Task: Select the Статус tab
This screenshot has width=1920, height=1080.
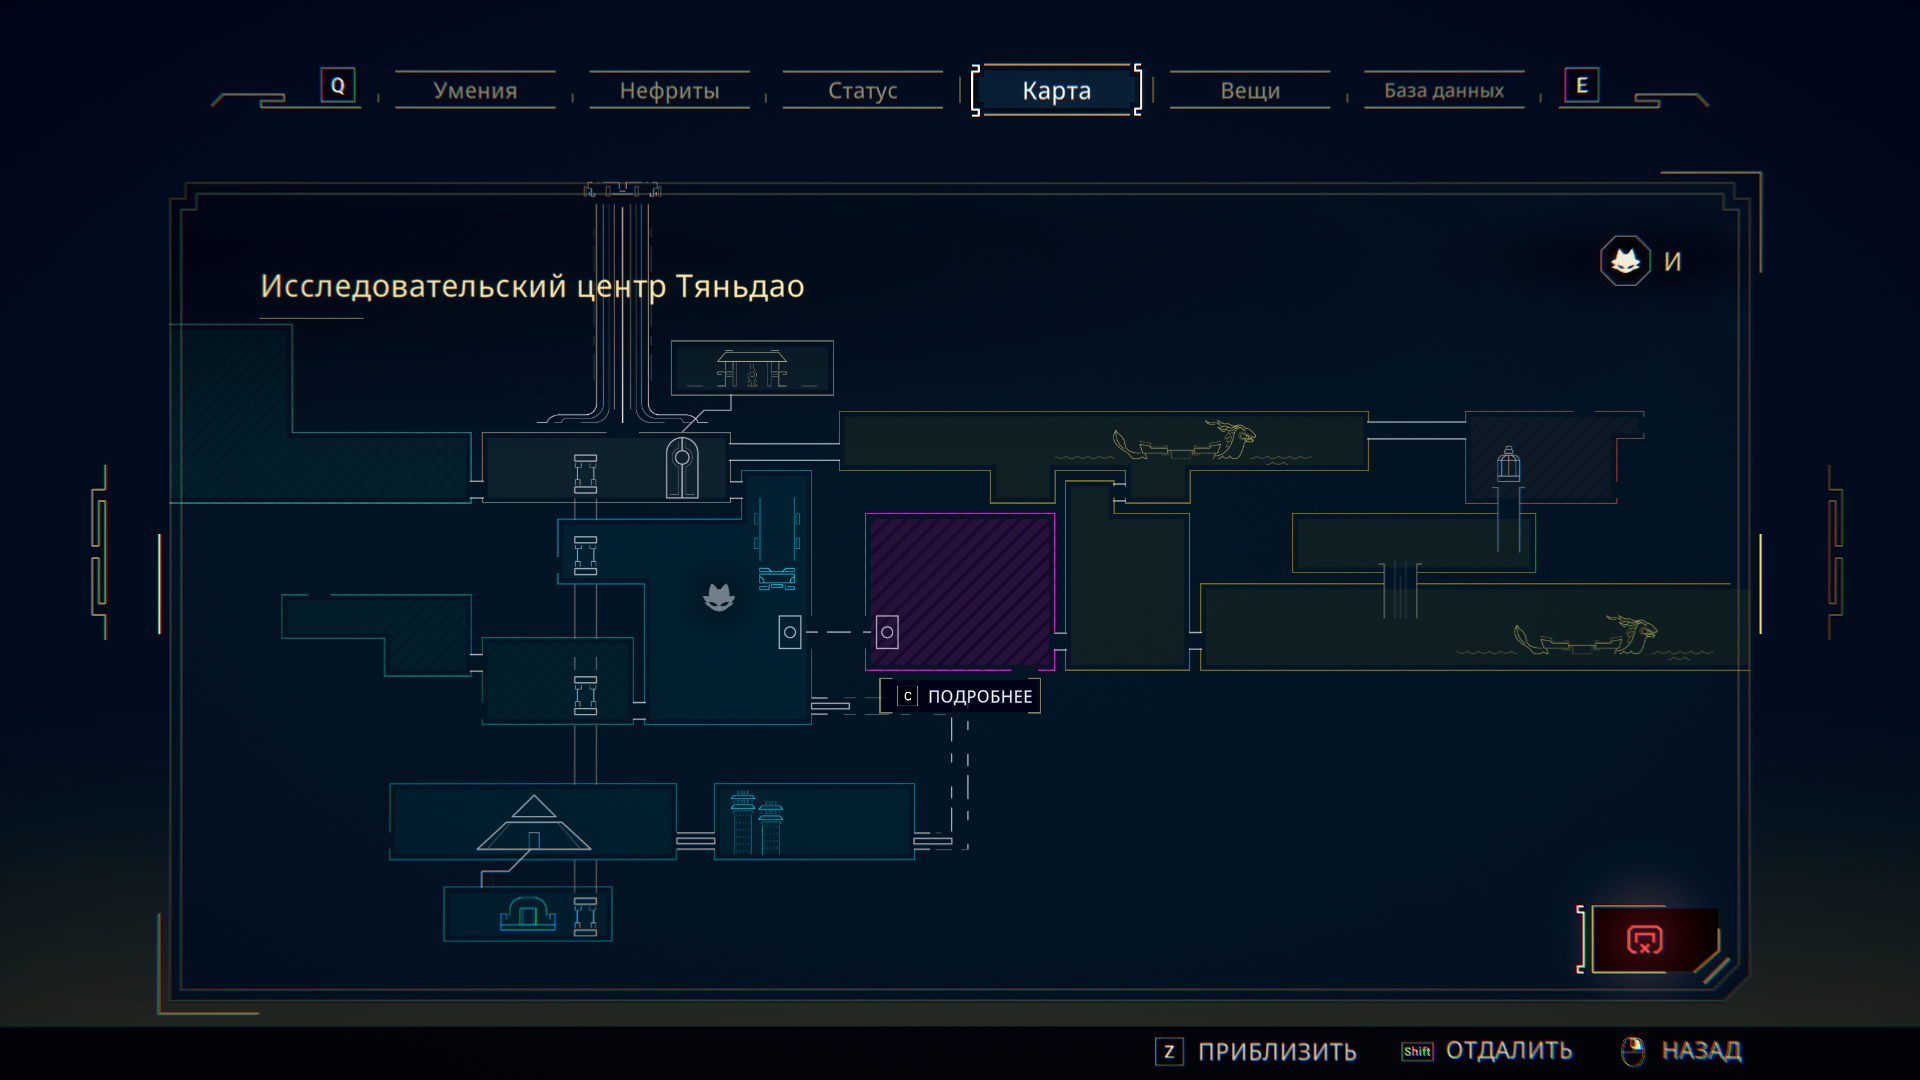Action: (x=862, y=90)
